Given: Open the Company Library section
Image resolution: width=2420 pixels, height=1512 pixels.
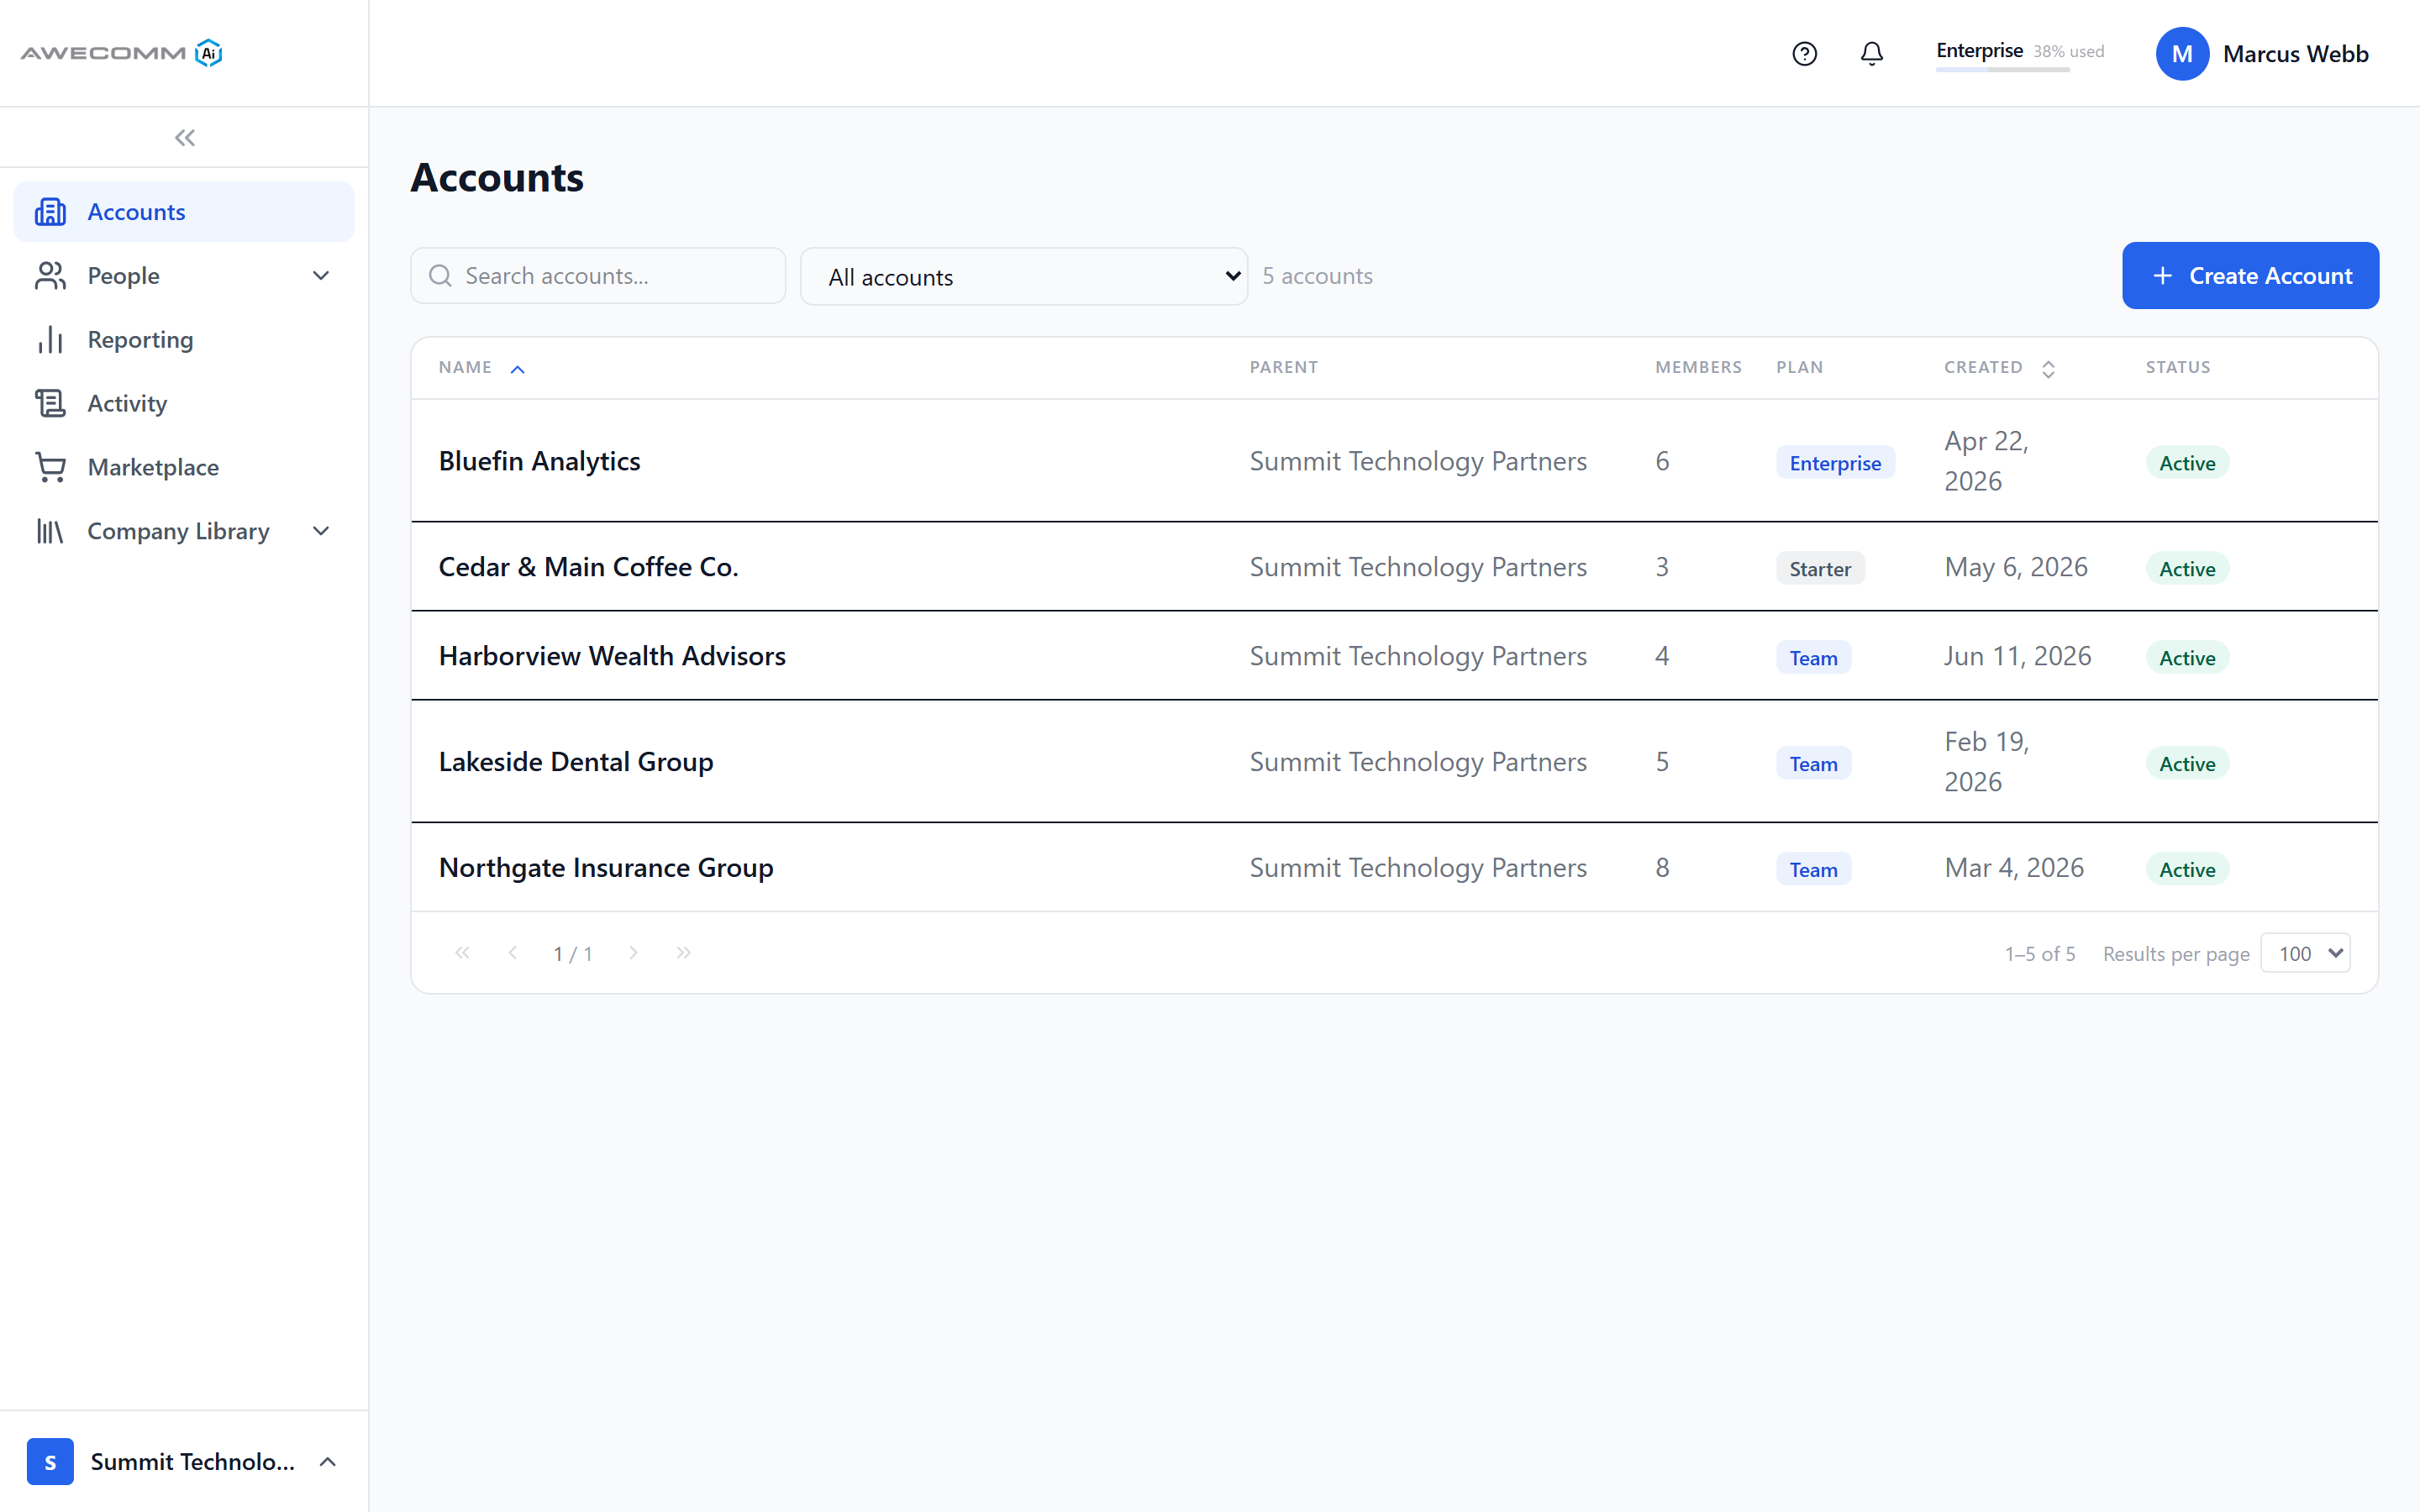Looking at the screenshot, I should click(x=184, y=531).
